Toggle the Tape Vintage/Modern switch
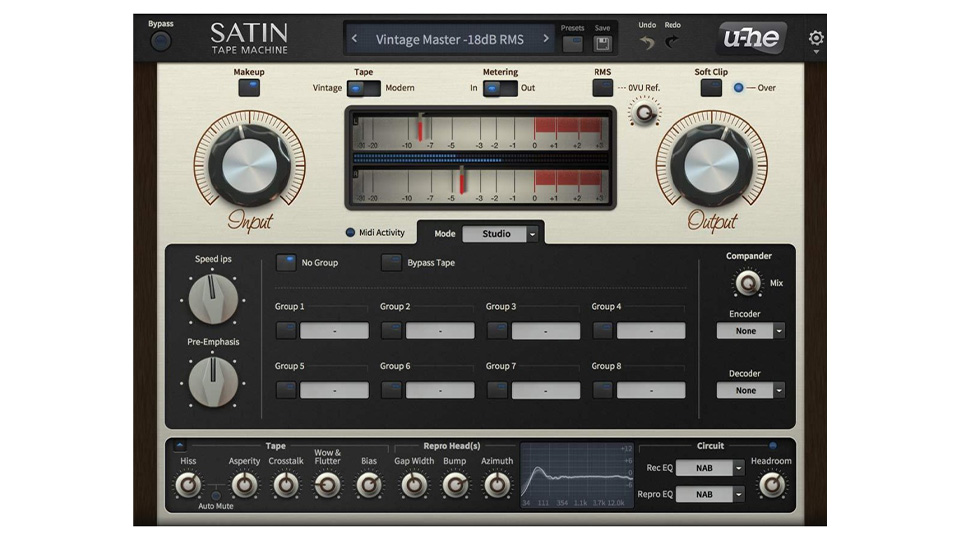The width and height of the screenshot is (960, 540). [363, 88]
